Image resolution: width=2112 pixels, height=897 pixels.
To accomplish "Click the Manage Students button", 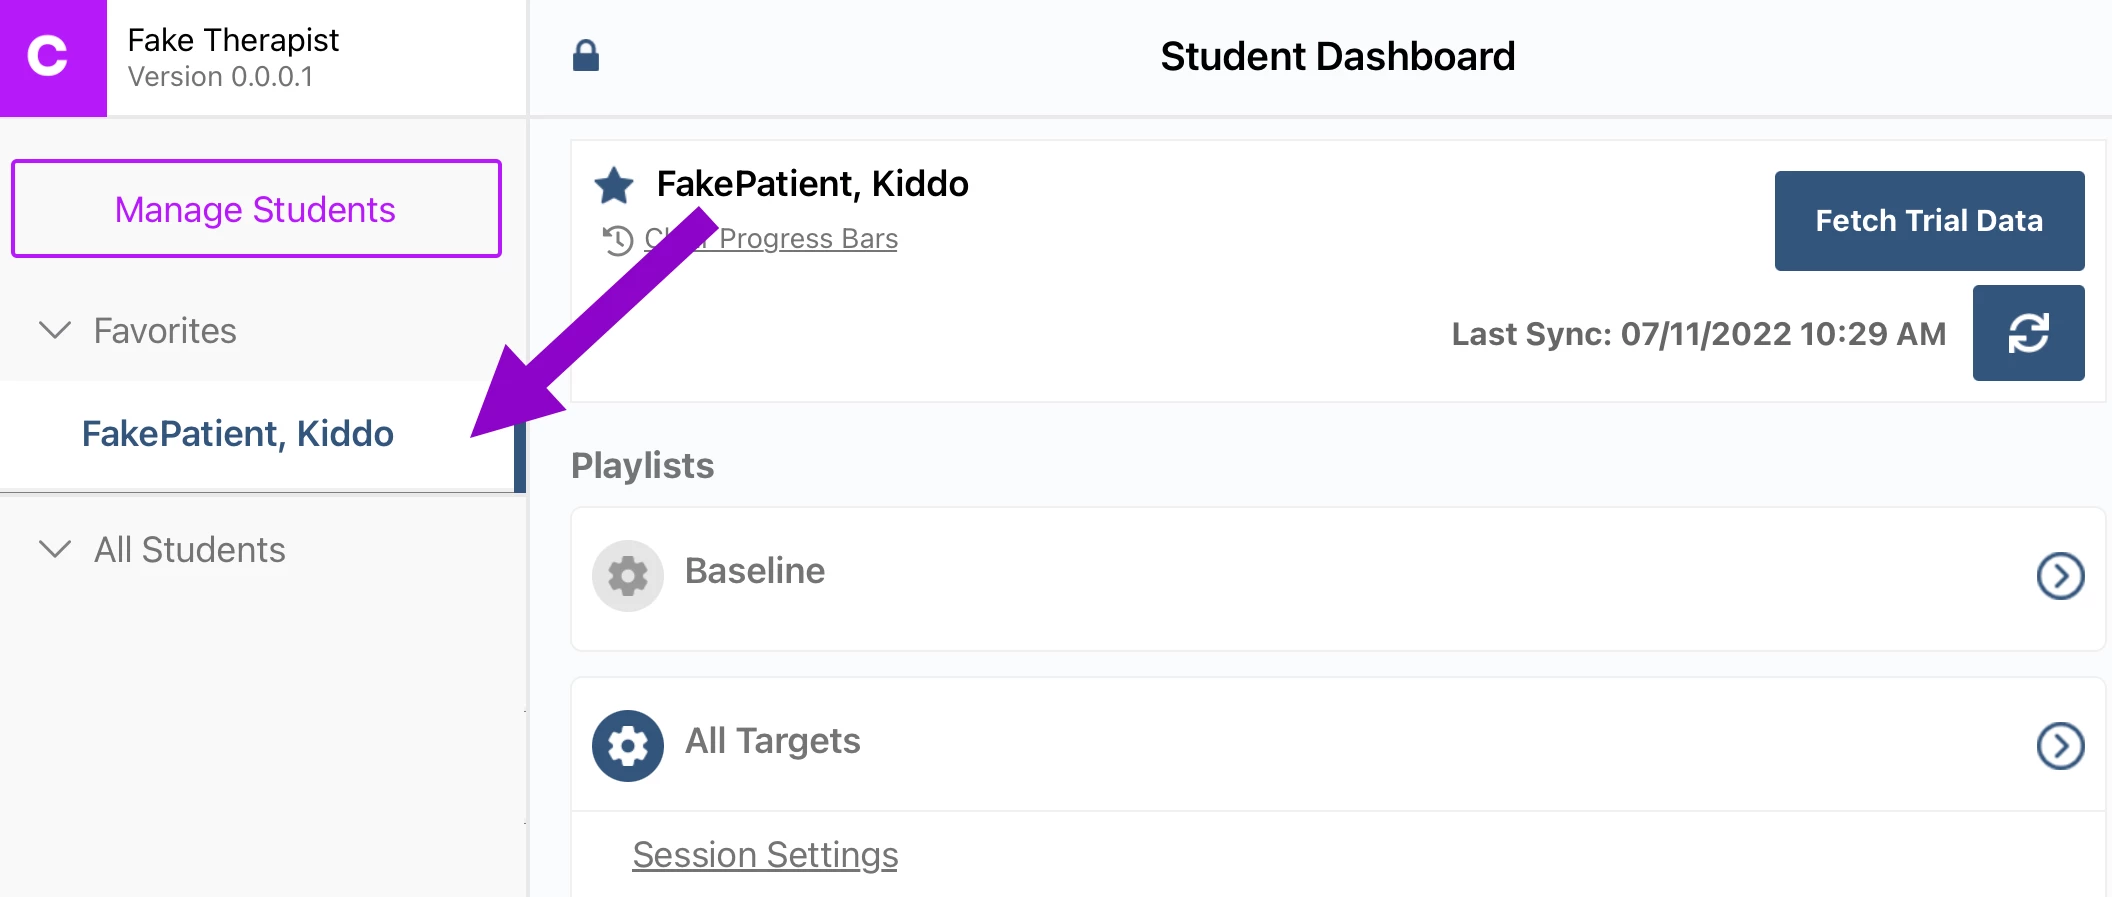I will point(256,209).
